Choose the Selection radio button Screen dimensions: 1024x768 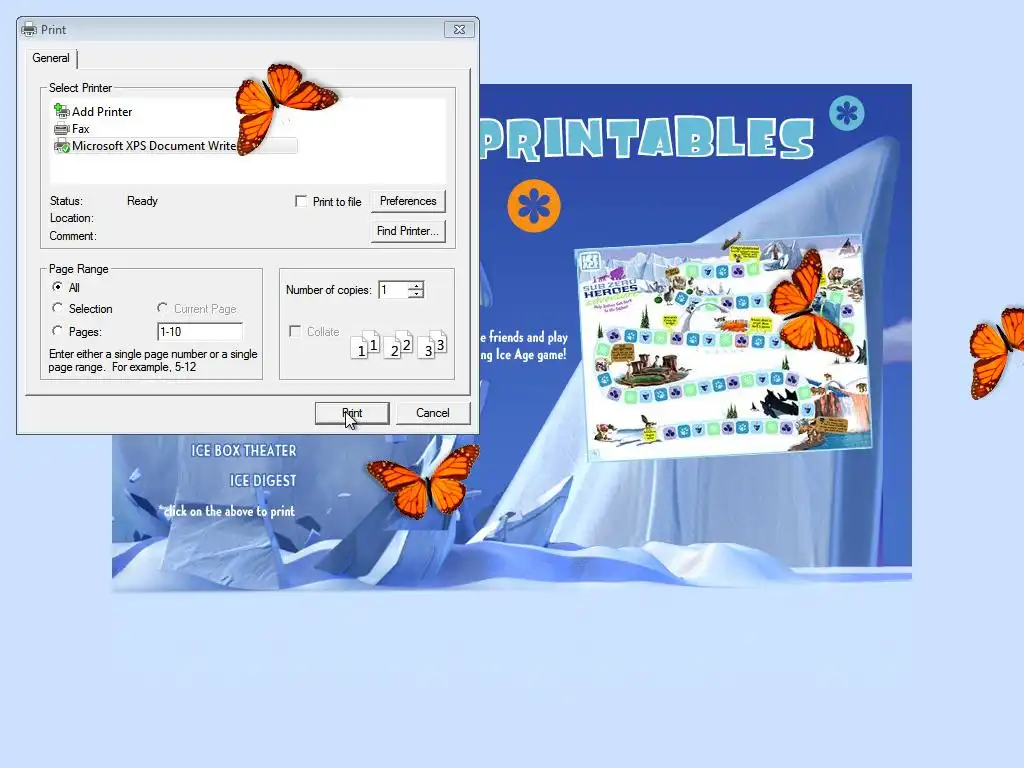click(57, 308)
